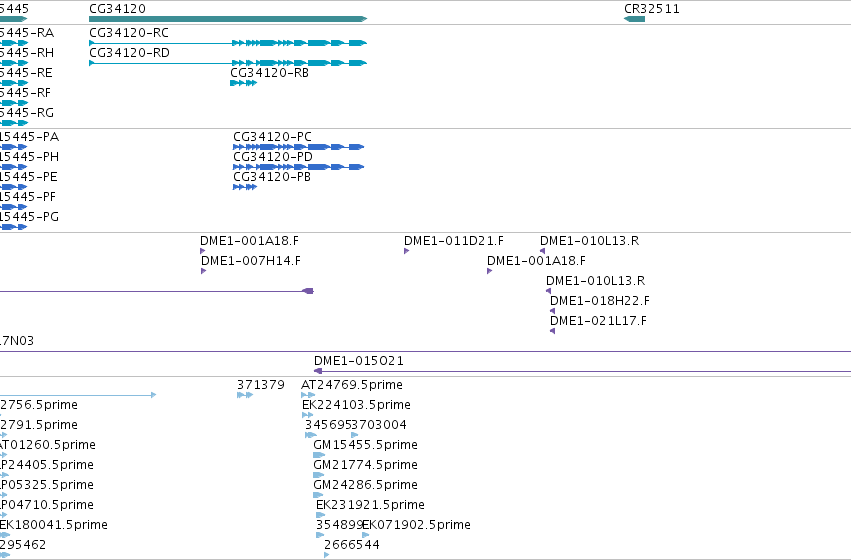Select the DME1-015O21 BAC clone label
851x560 pixels.
pyautogui.click(x=359, y=361)
